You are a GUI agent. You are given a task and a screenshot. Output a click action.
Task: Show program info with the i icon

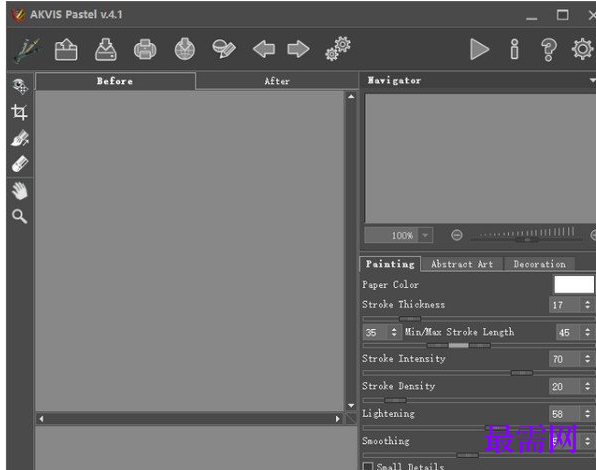pyautogui.click(x=515, y=49)
